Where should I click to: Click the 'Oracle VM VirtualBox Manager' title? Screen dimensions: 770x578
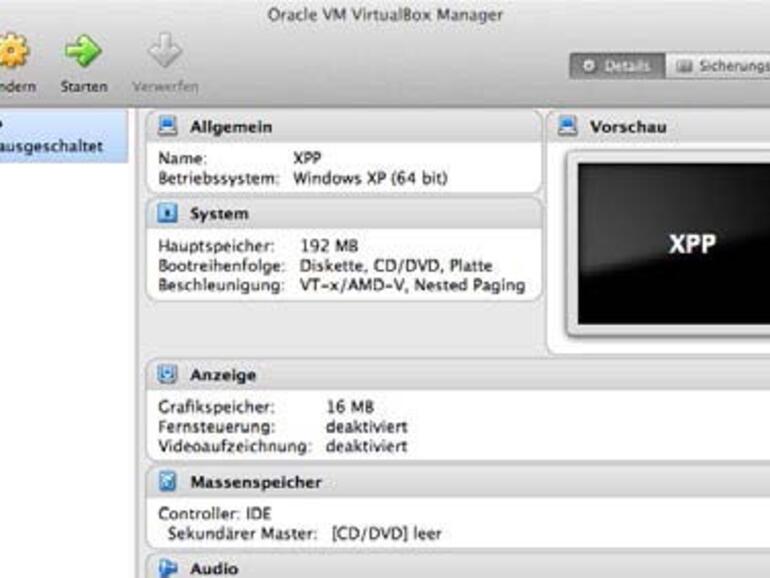pos(385,15)
